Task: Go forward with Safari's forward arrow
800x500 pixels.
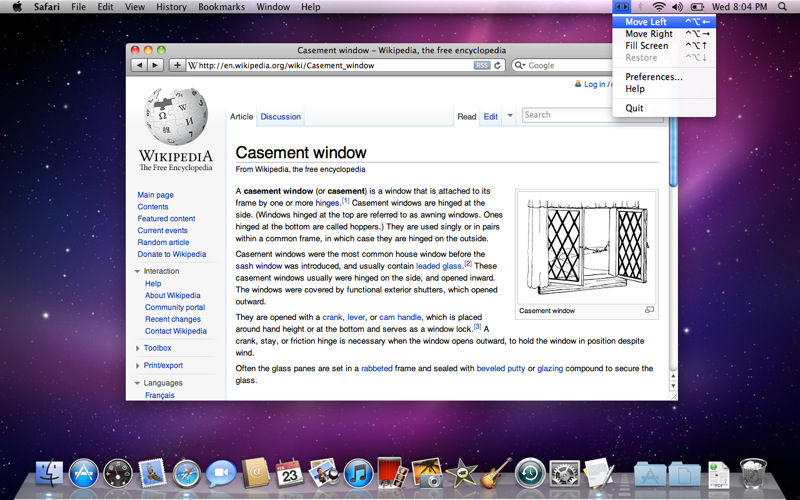Action: click(x=156, y=65)
